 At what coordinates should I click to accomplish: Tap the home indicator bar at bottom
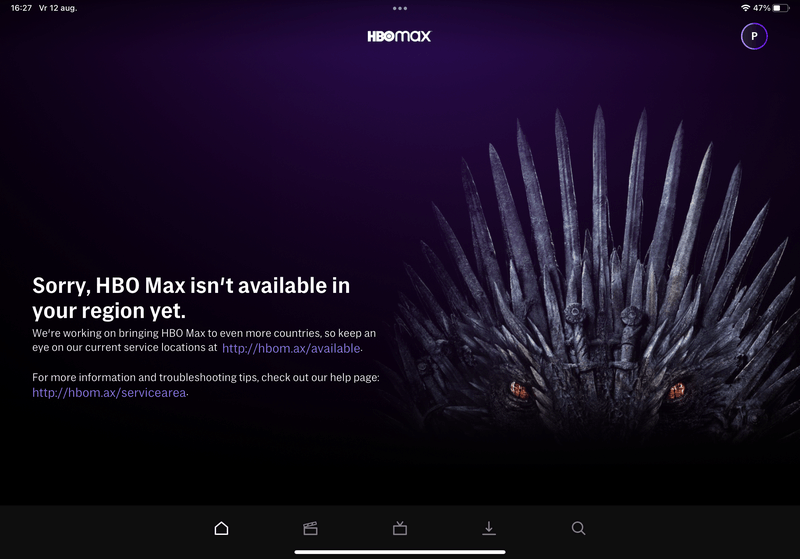(400, 552)
